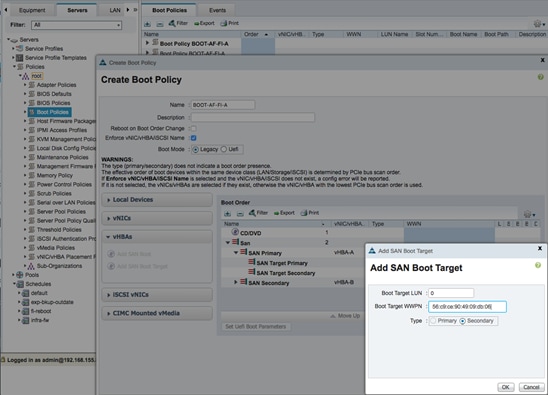The height and width of the screenshot is (395, 548).
Task: Click the Boot Order add (plus) icon
Action: point(228,213)
